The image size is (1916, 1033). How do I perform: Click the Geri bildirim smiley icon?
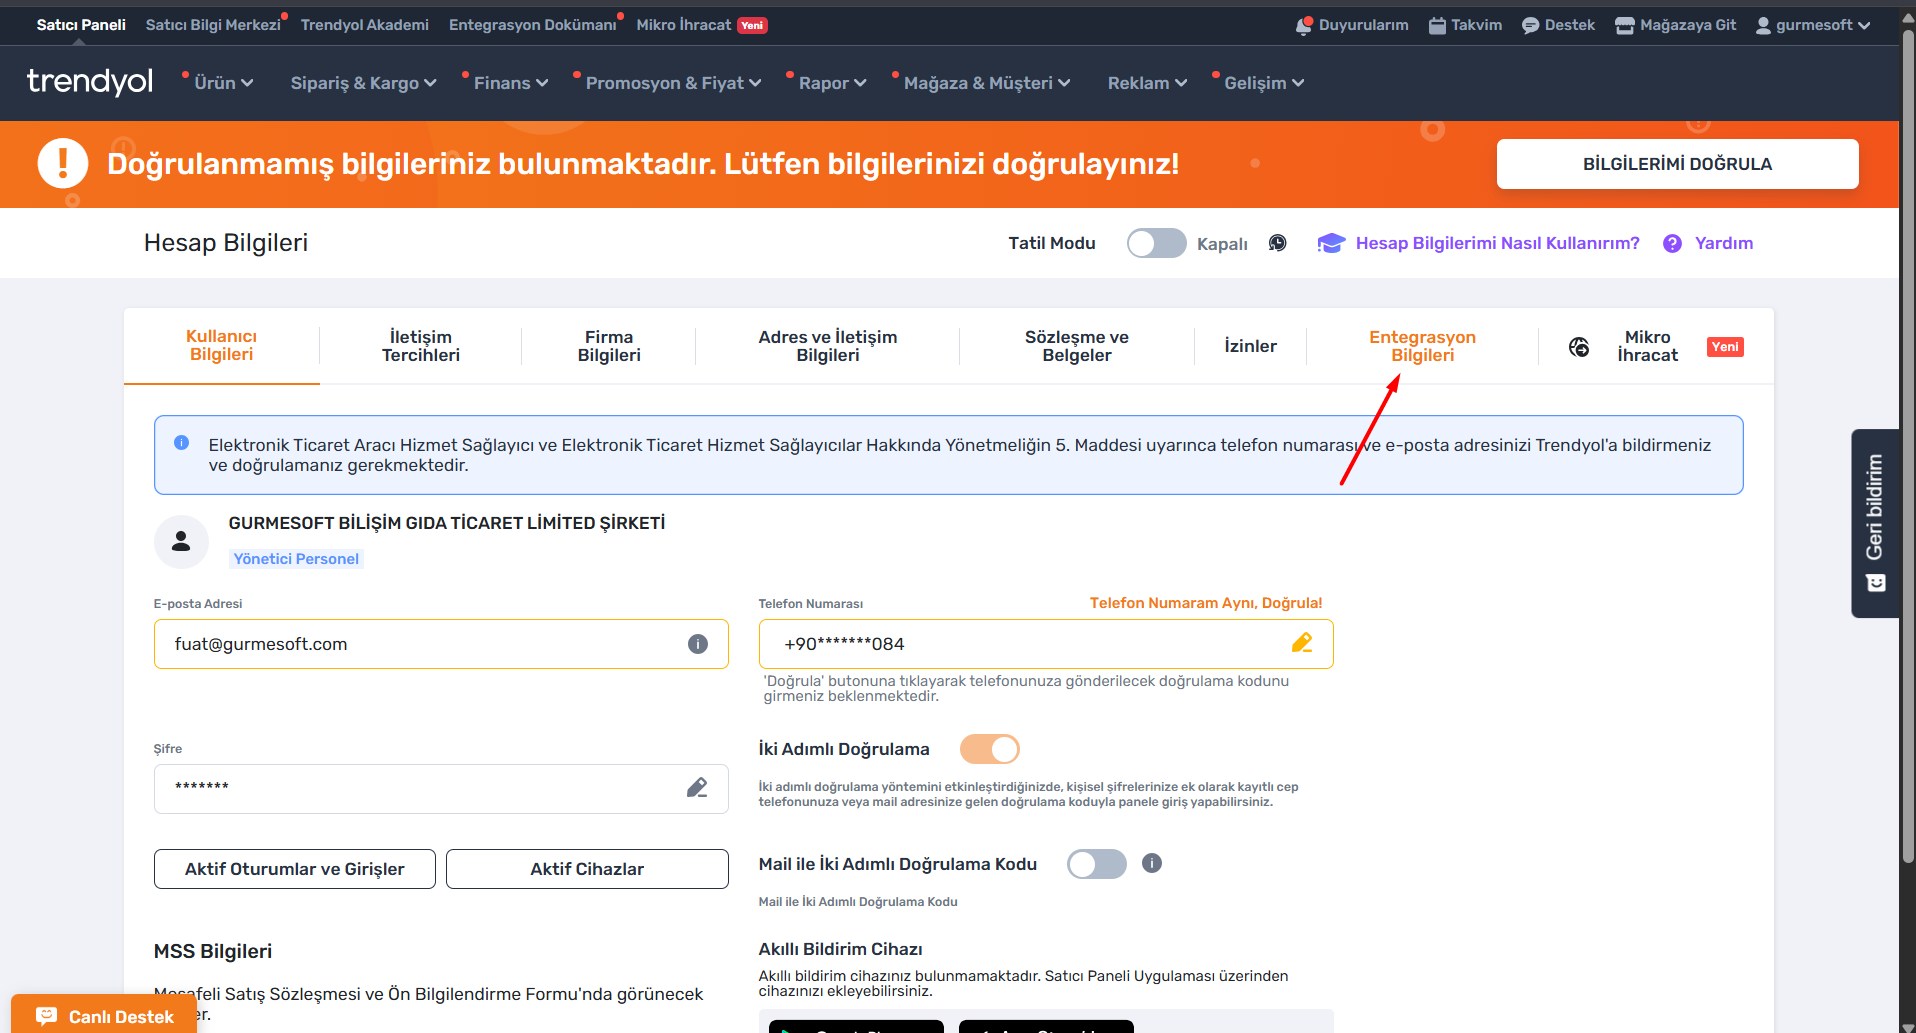(x=1876, y=583)
